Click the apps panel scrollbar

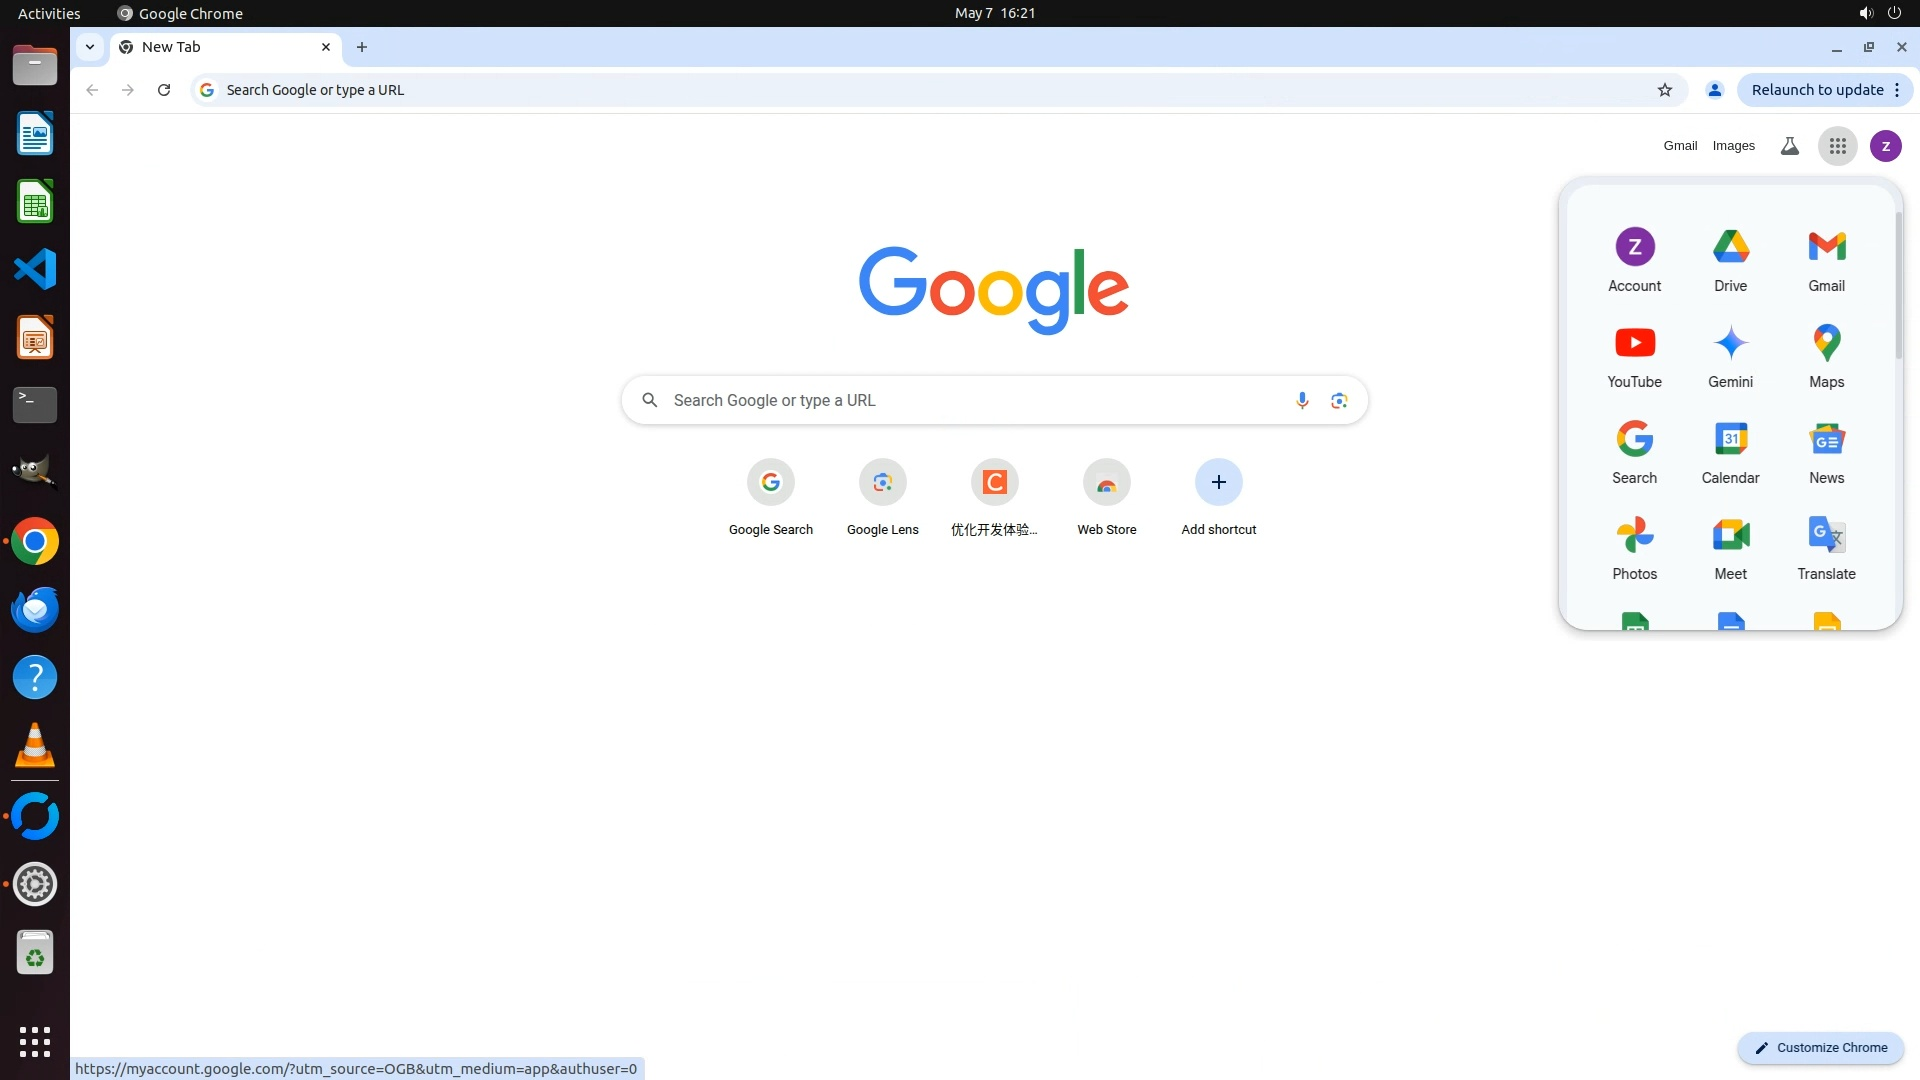coord(1897,285)
